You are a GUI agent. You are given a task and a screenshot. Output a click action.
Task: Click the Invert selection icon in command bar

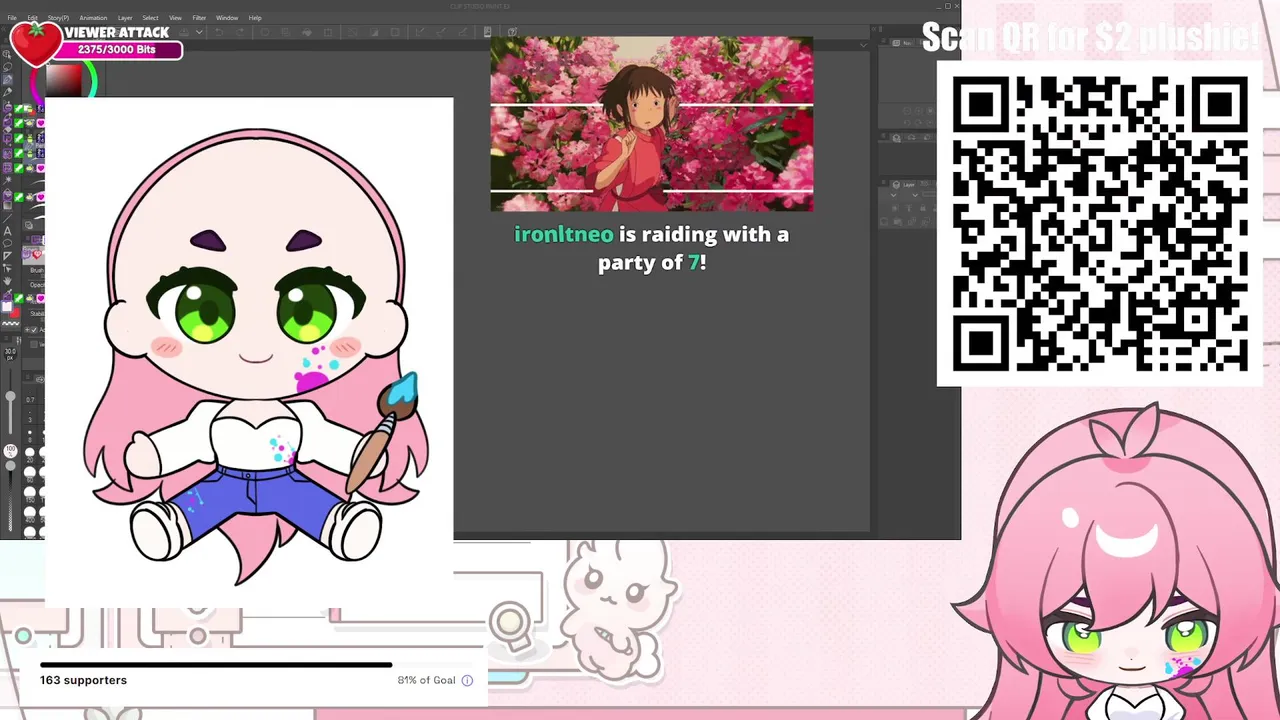tap(373, 32)
